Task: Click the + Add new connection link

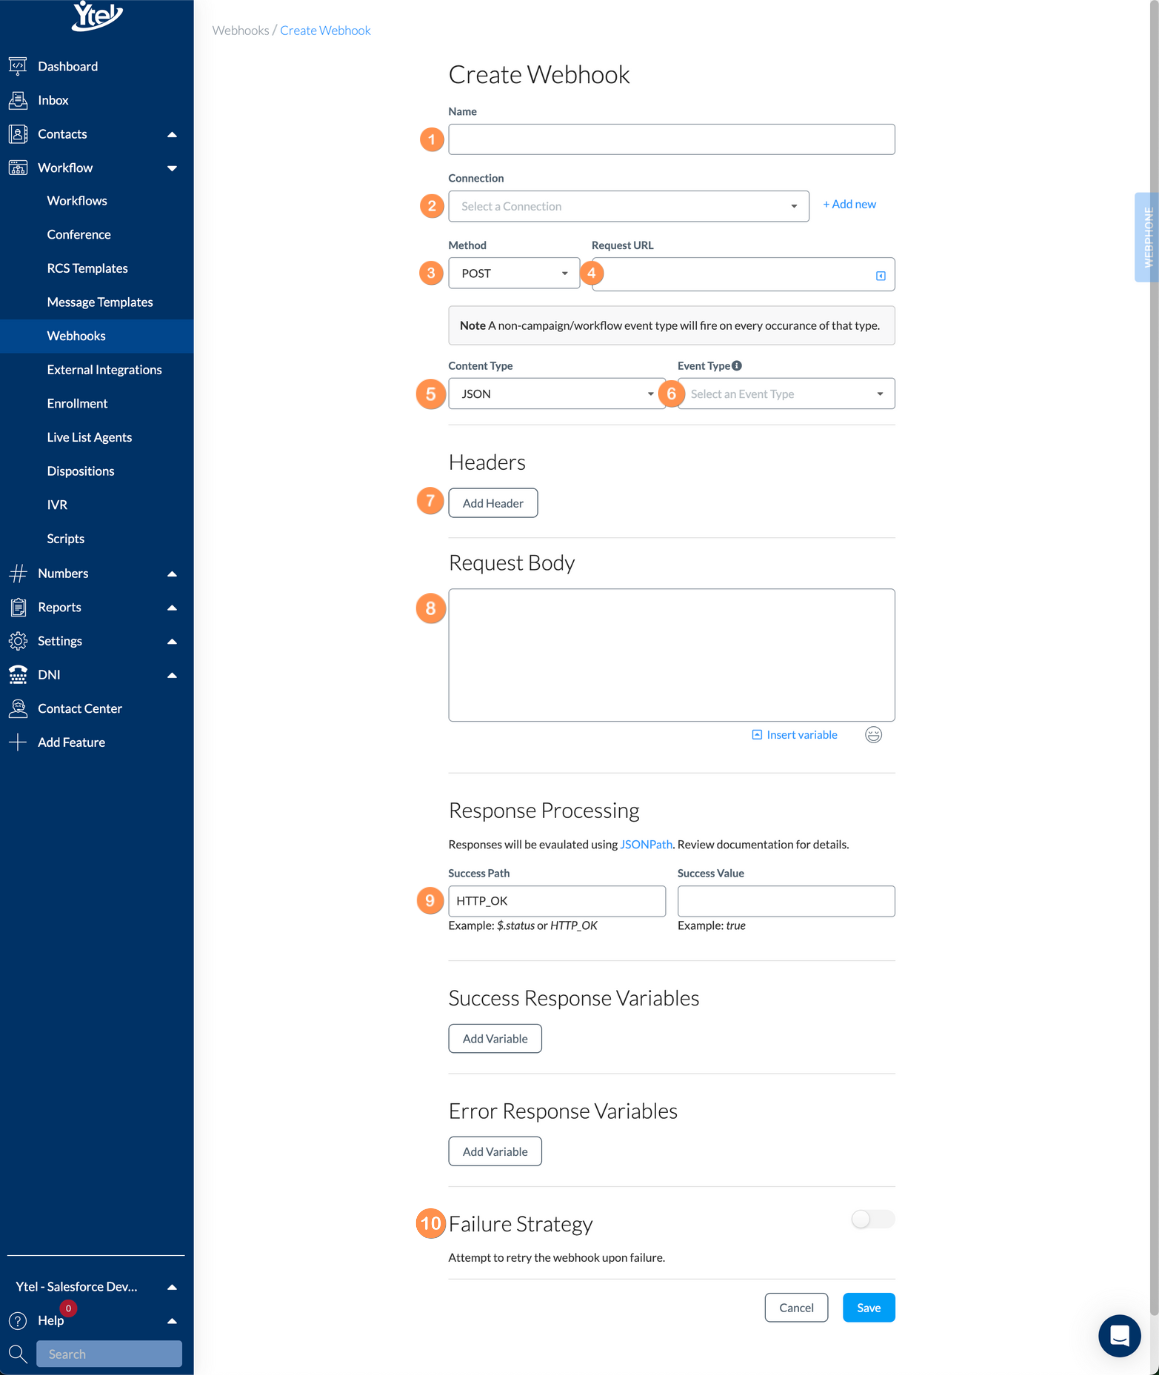Action: pos(849,204)
